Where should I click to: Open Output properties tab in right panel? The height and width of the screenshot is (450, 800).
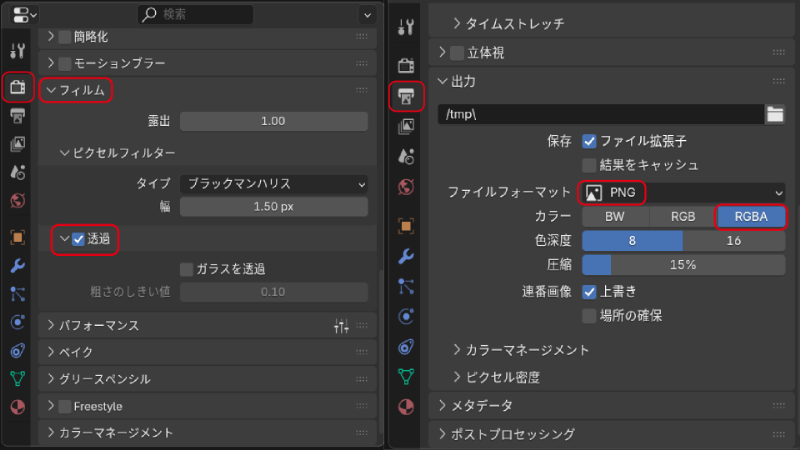[x=406, y=96]
